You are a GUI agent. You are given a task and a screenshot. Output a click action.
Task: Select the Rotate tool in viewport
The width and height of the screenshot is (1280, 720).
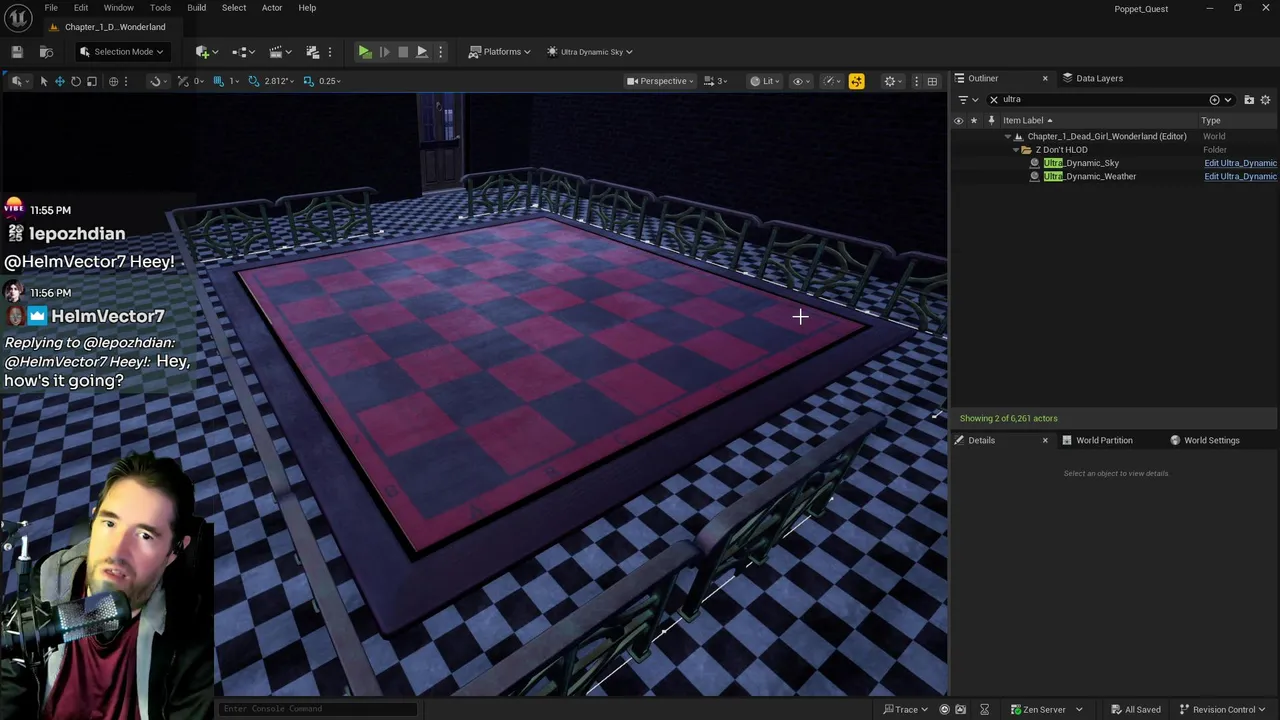[x=76, y=81]
